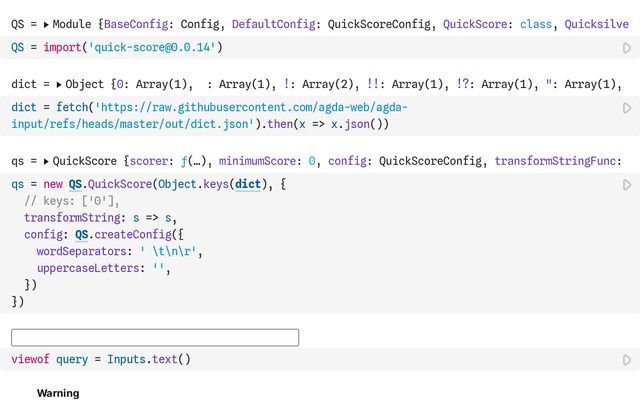Expand the dict Object output

click(58, 85)
